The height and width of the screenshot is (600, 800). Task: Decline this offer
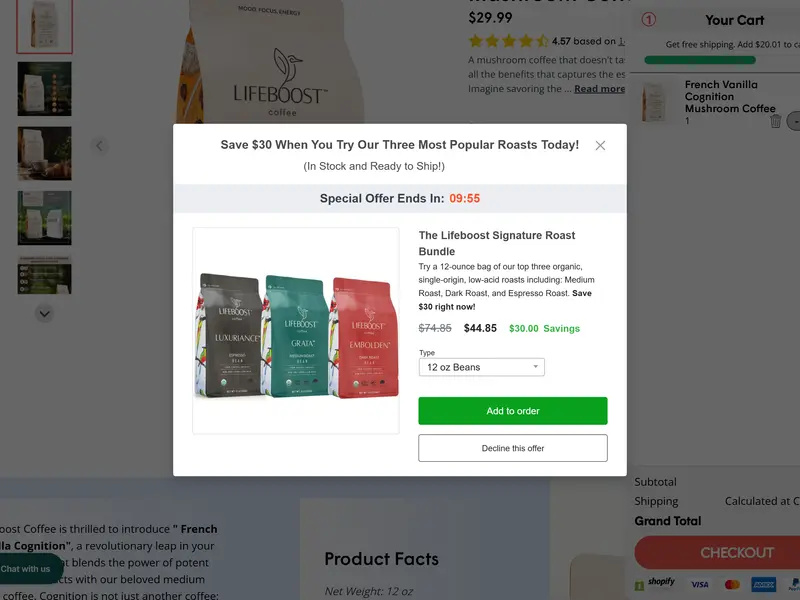(512, 448)
